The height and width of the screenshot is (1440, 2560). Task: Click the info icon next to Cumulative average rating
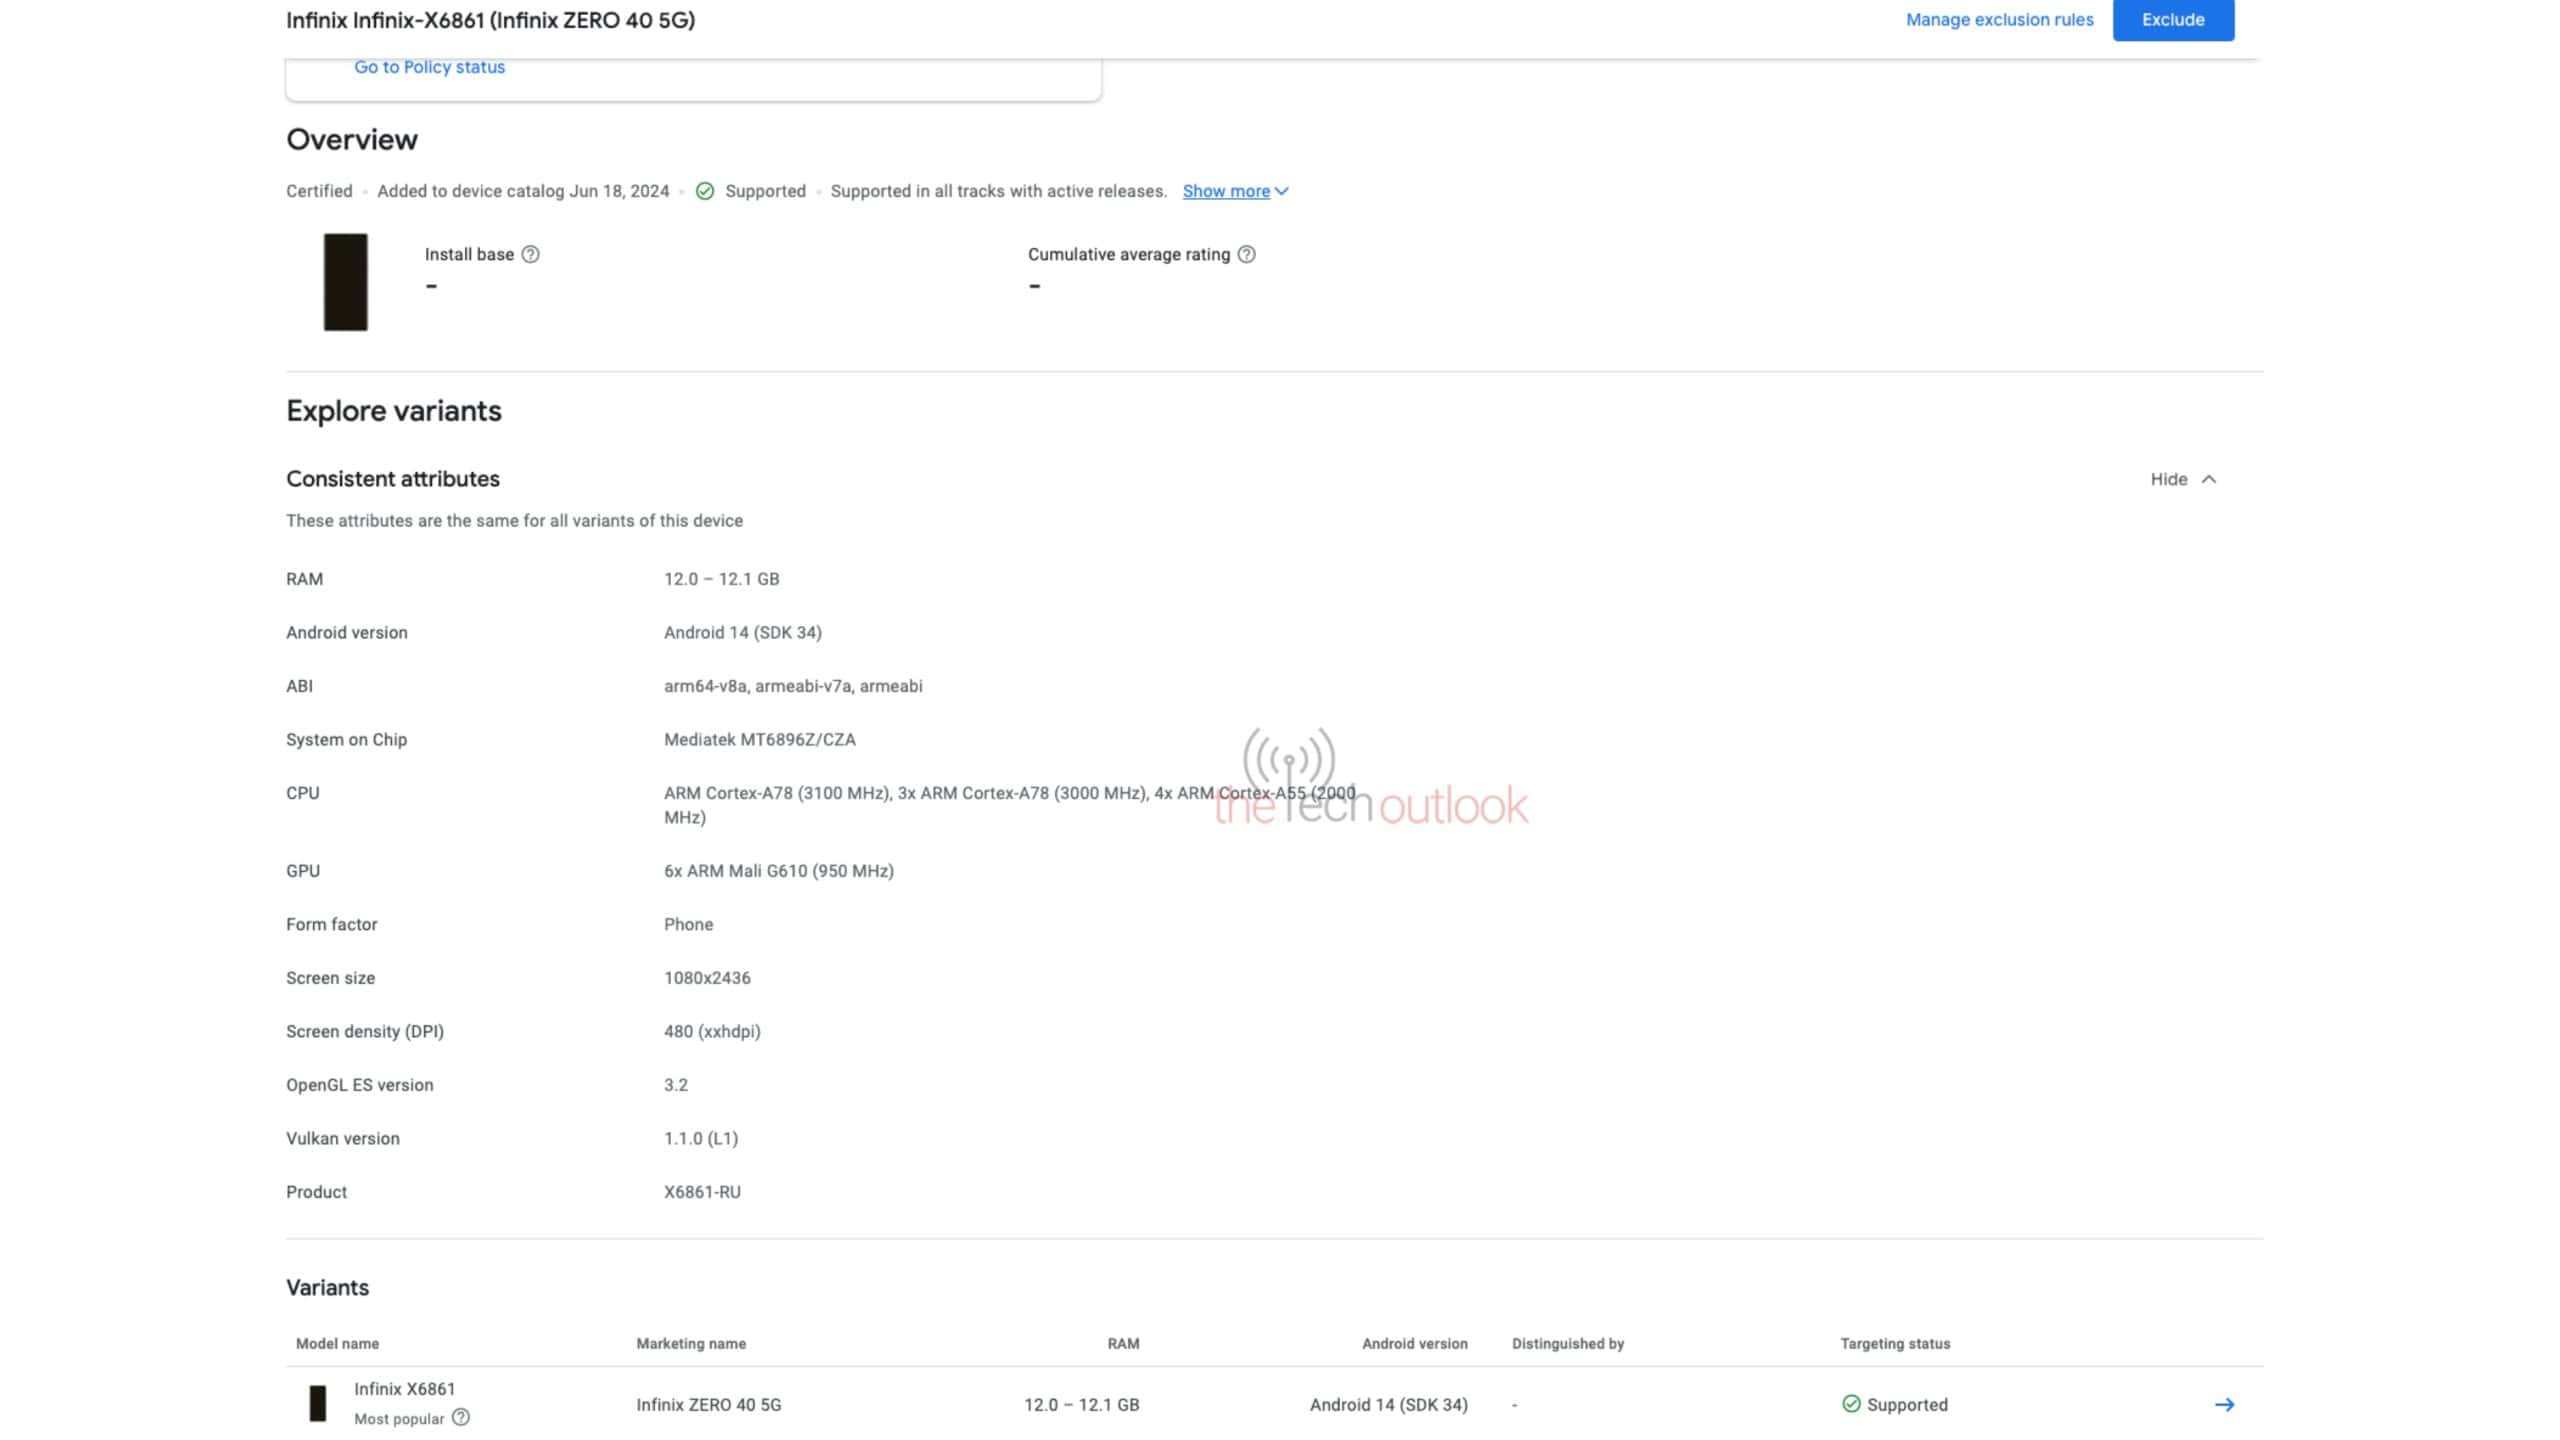1247,253
